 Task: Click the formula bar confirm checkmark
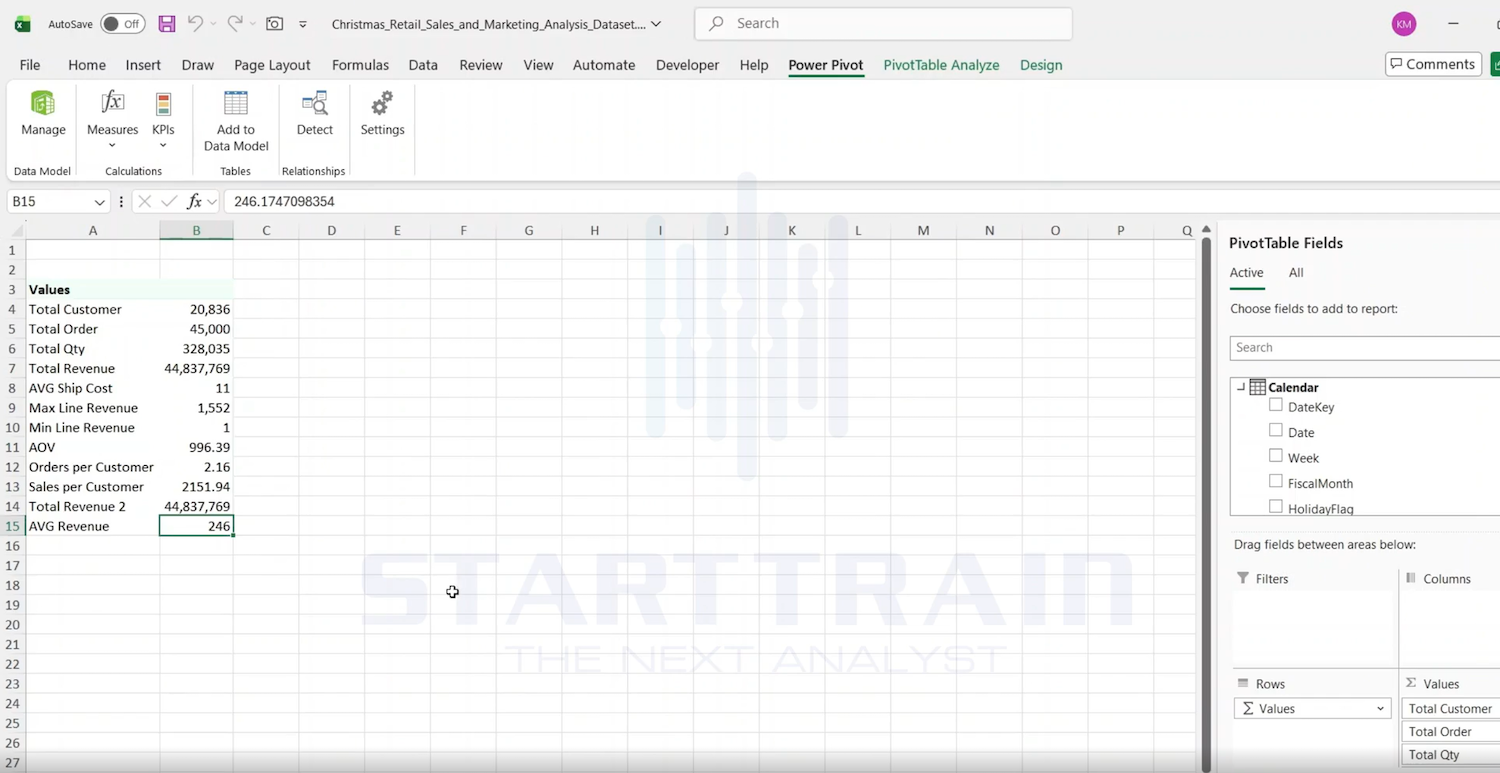point(169,201)
